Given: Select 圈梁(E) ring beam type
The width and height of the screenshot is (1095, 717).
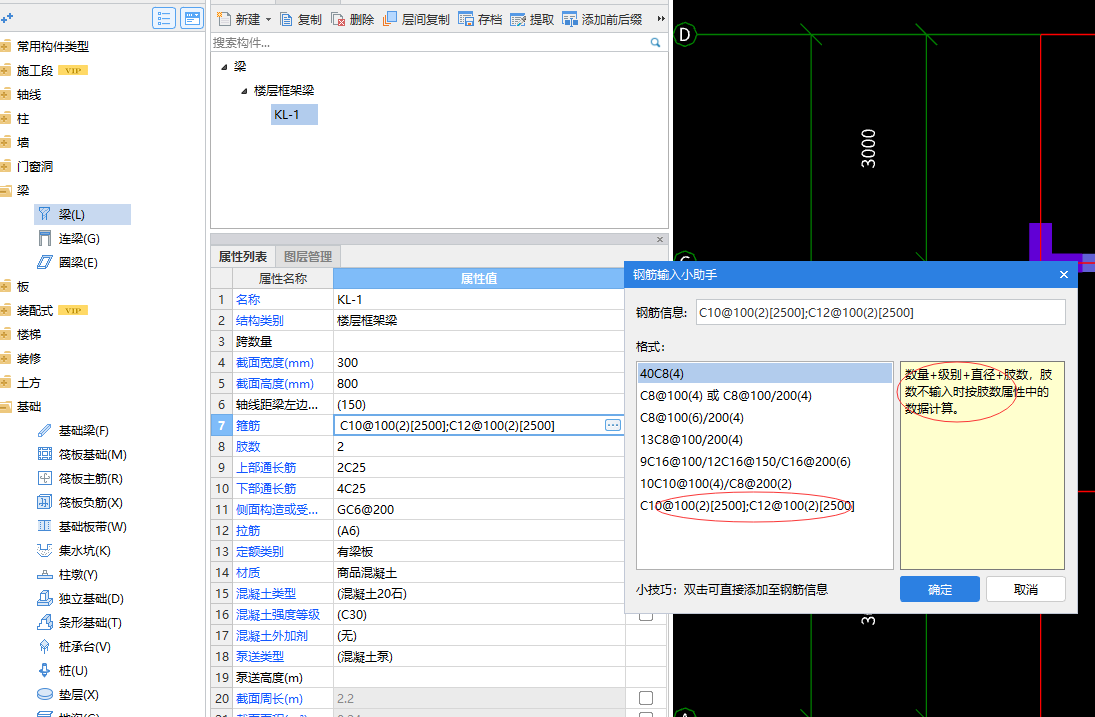Looking at the screenshot, I should (x=67, y=263).
